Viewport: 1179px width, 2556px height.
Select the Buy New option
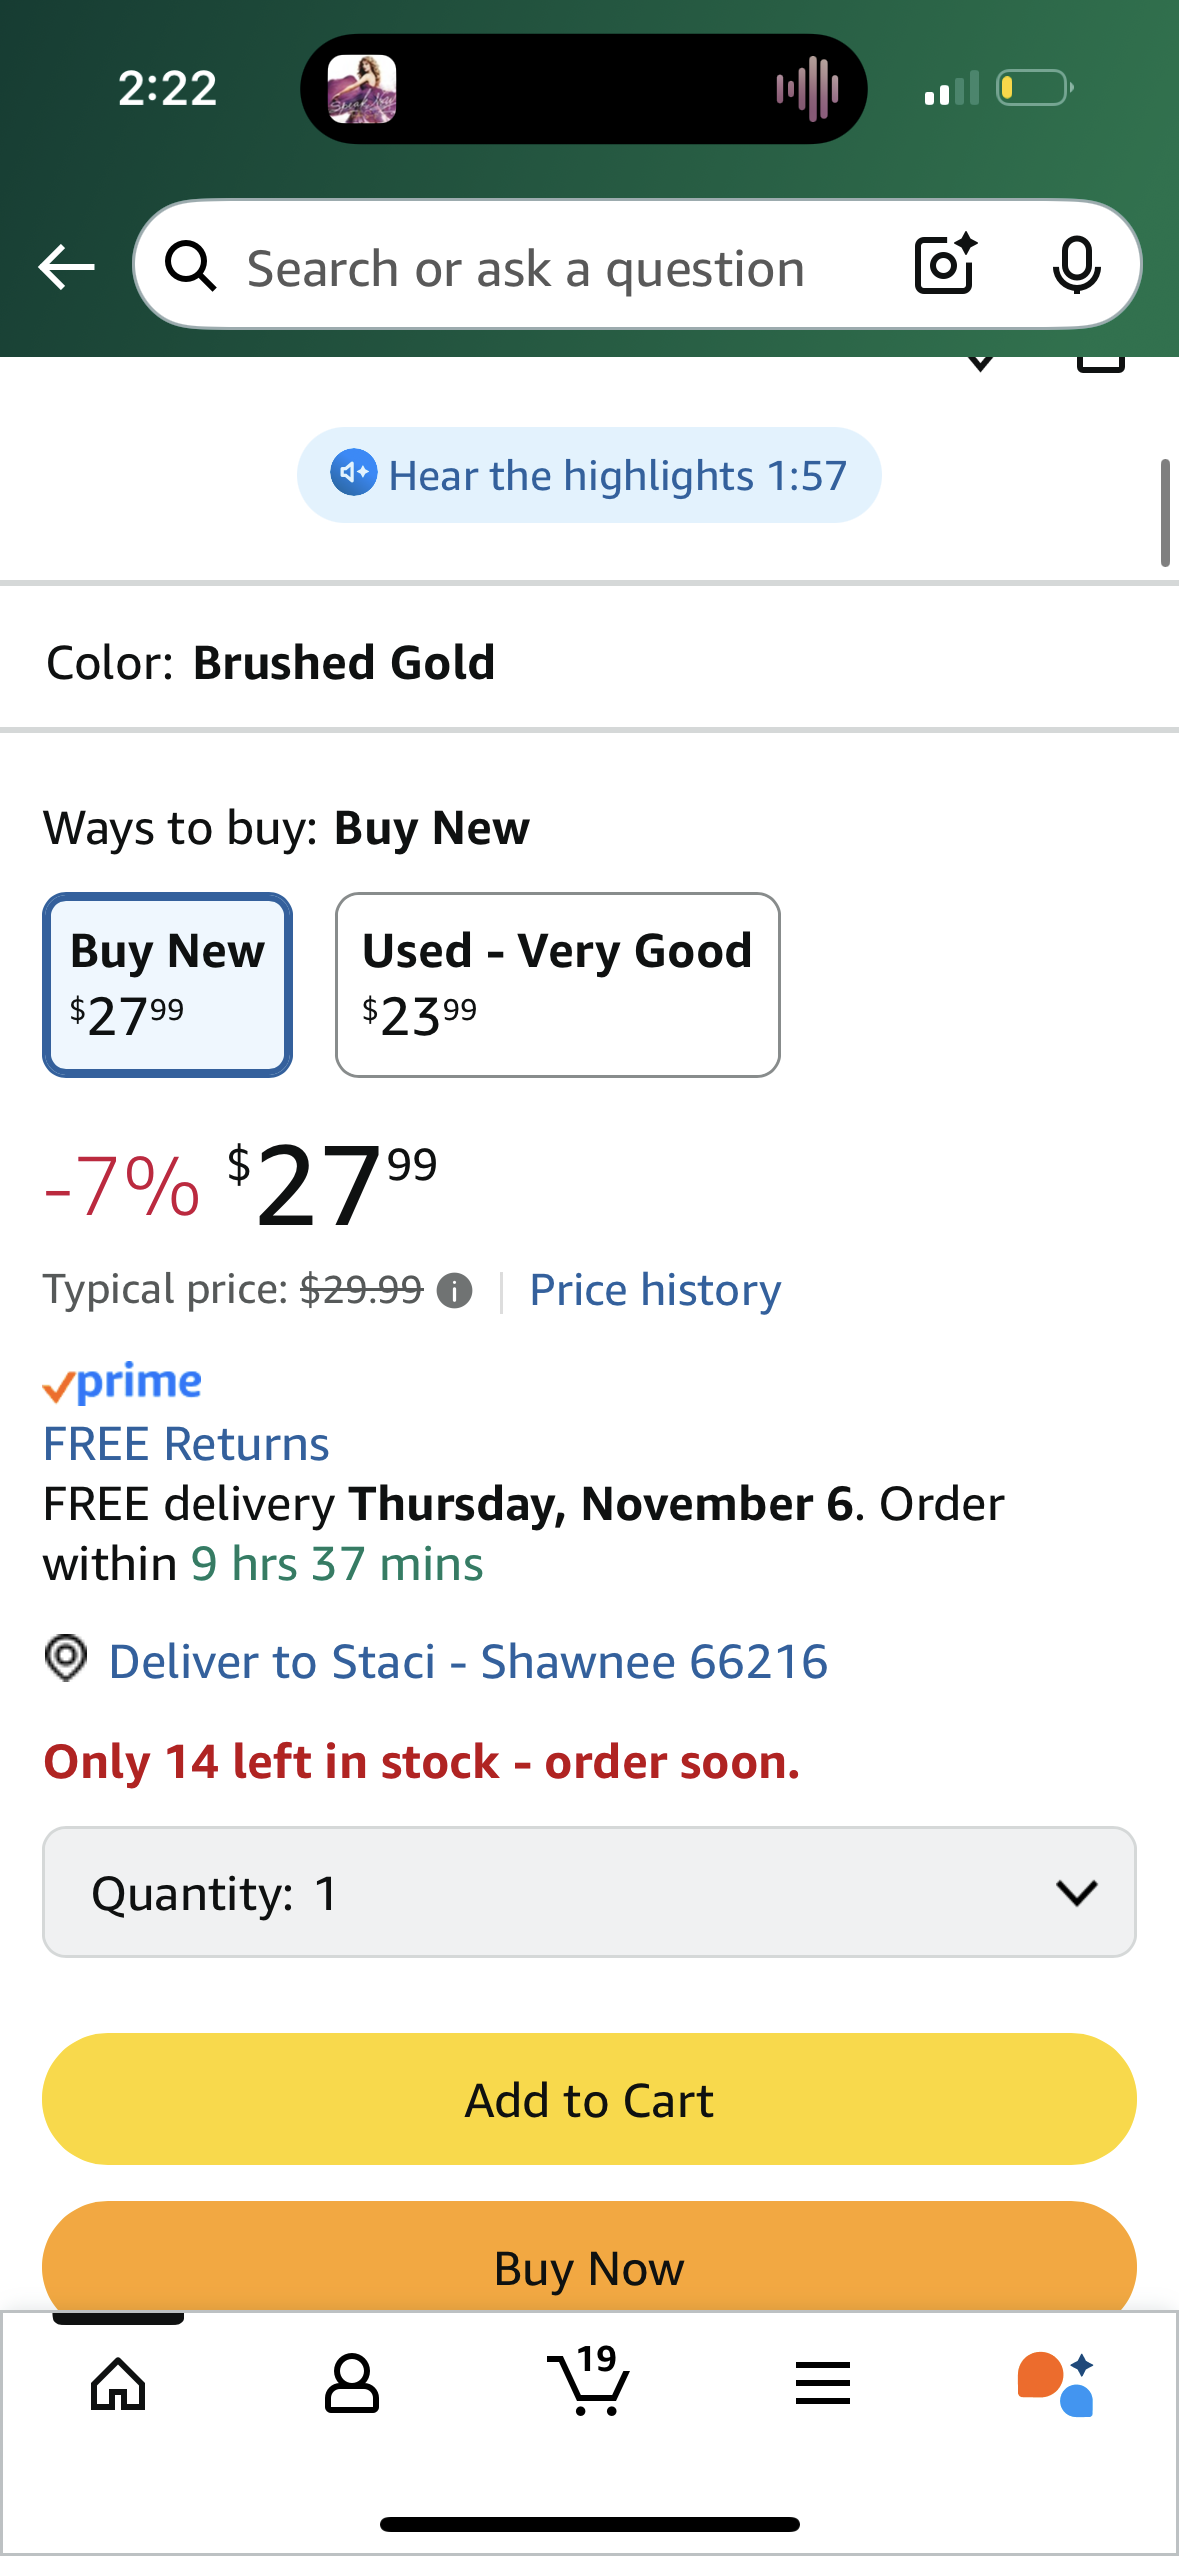(167, 985)
